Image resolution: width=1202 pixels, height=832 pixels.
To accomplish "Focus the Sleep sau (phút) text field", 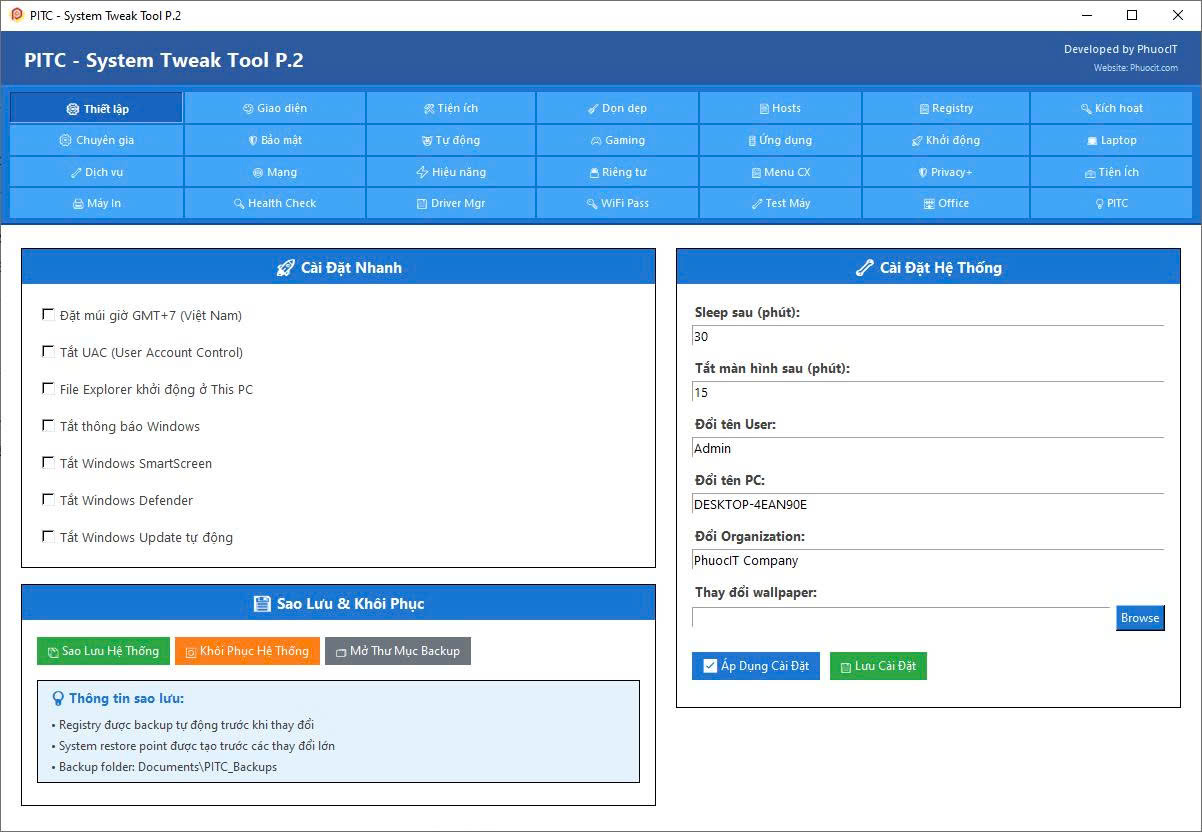I will click(x=927, y=337).
